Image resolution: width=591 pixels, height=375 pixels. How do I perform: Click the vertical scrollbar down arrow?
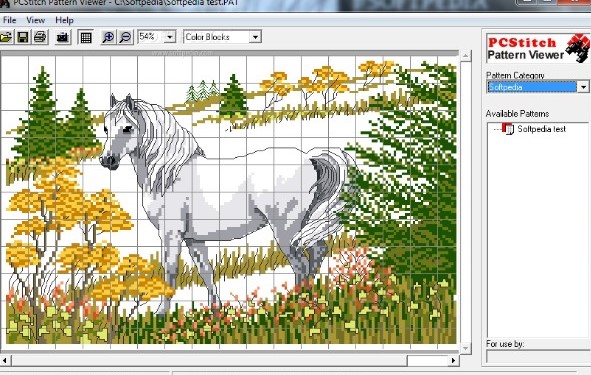(x=465, y=348)
